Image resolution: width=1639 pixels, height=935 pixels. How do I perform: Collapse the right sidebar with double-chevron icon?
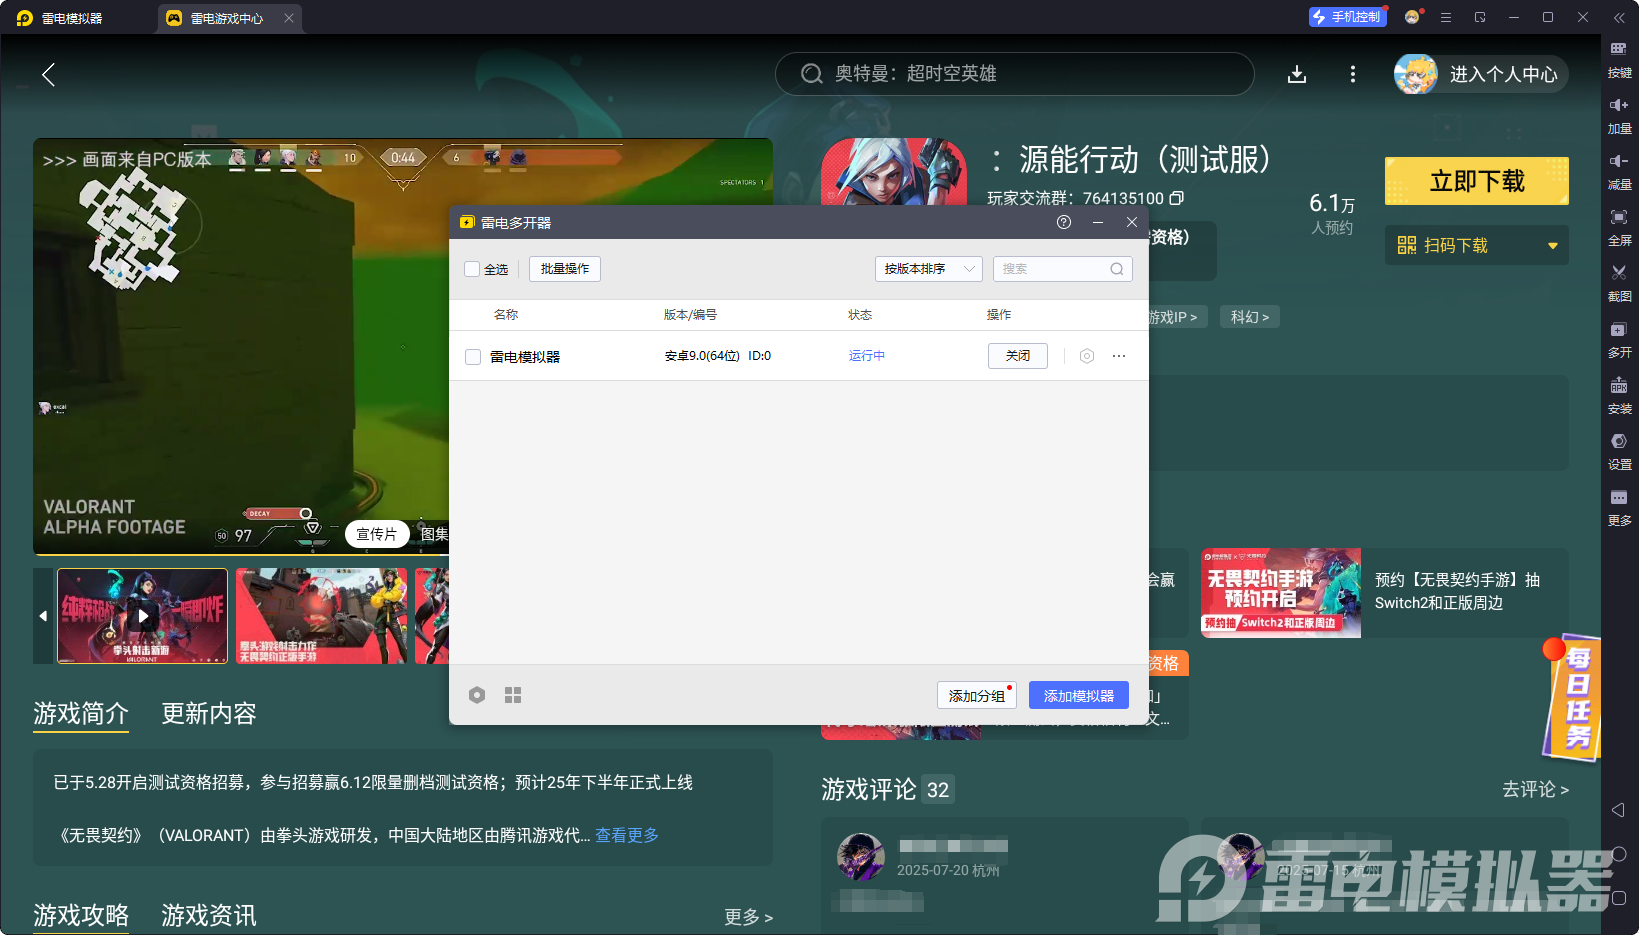coord(1619,18)
